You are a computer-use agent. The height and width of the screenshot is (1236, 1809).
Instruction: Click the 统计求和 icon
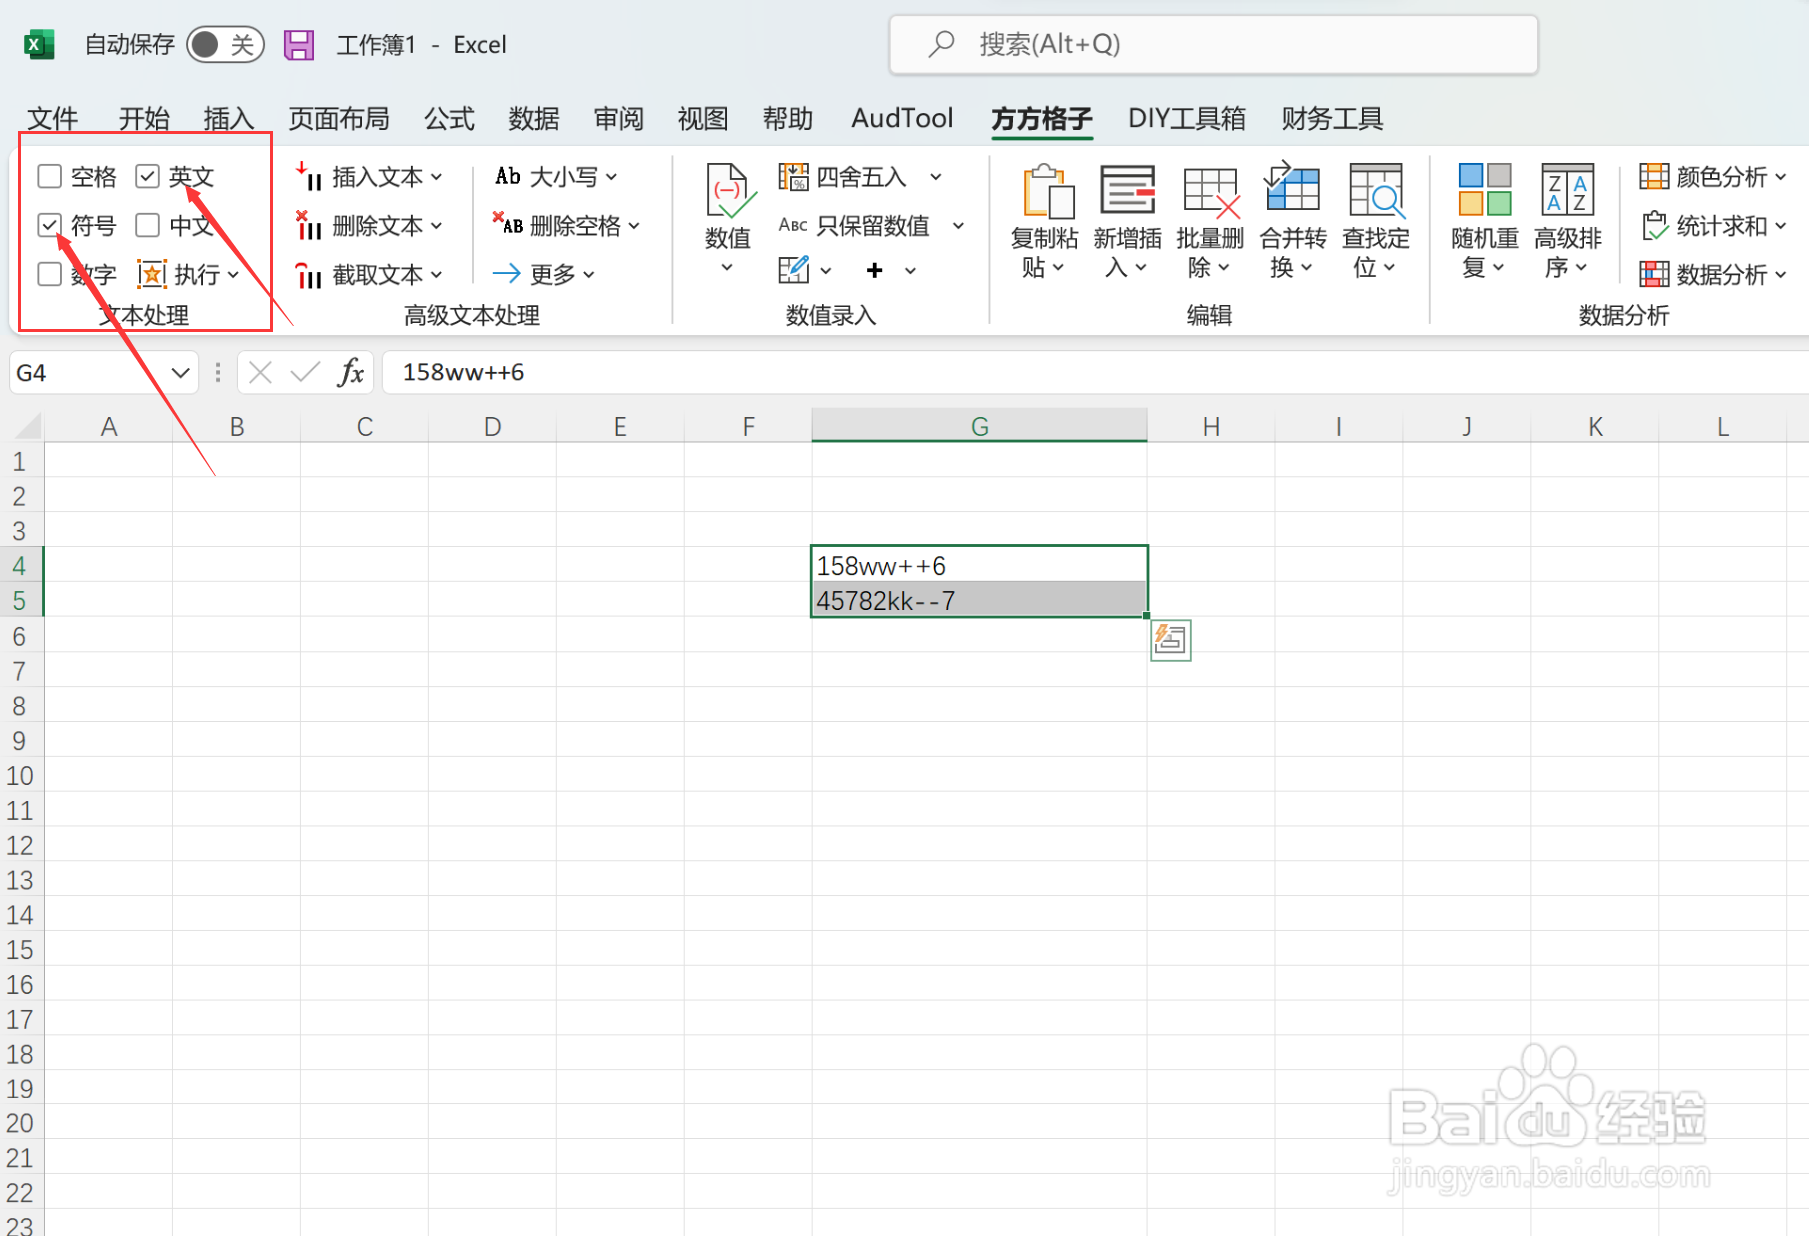coord(1654,225)
